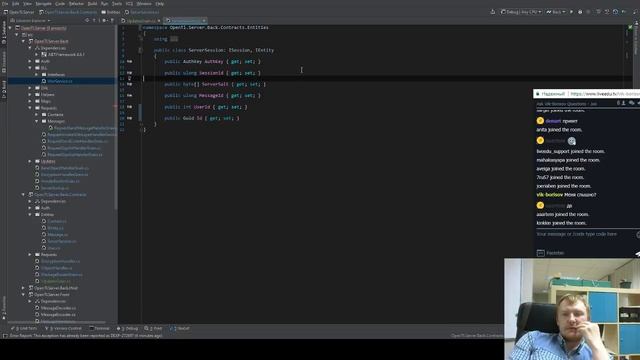640x360 pixels.
Task: Collapse the src folder node
Action: (17, 35)
